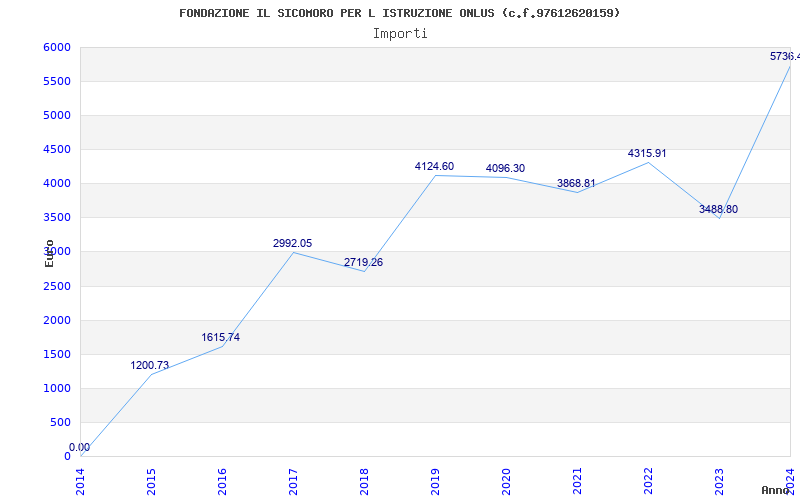Select the 4315.91 data label
This screenshot has width=800, height=500.
coord(647,153)
